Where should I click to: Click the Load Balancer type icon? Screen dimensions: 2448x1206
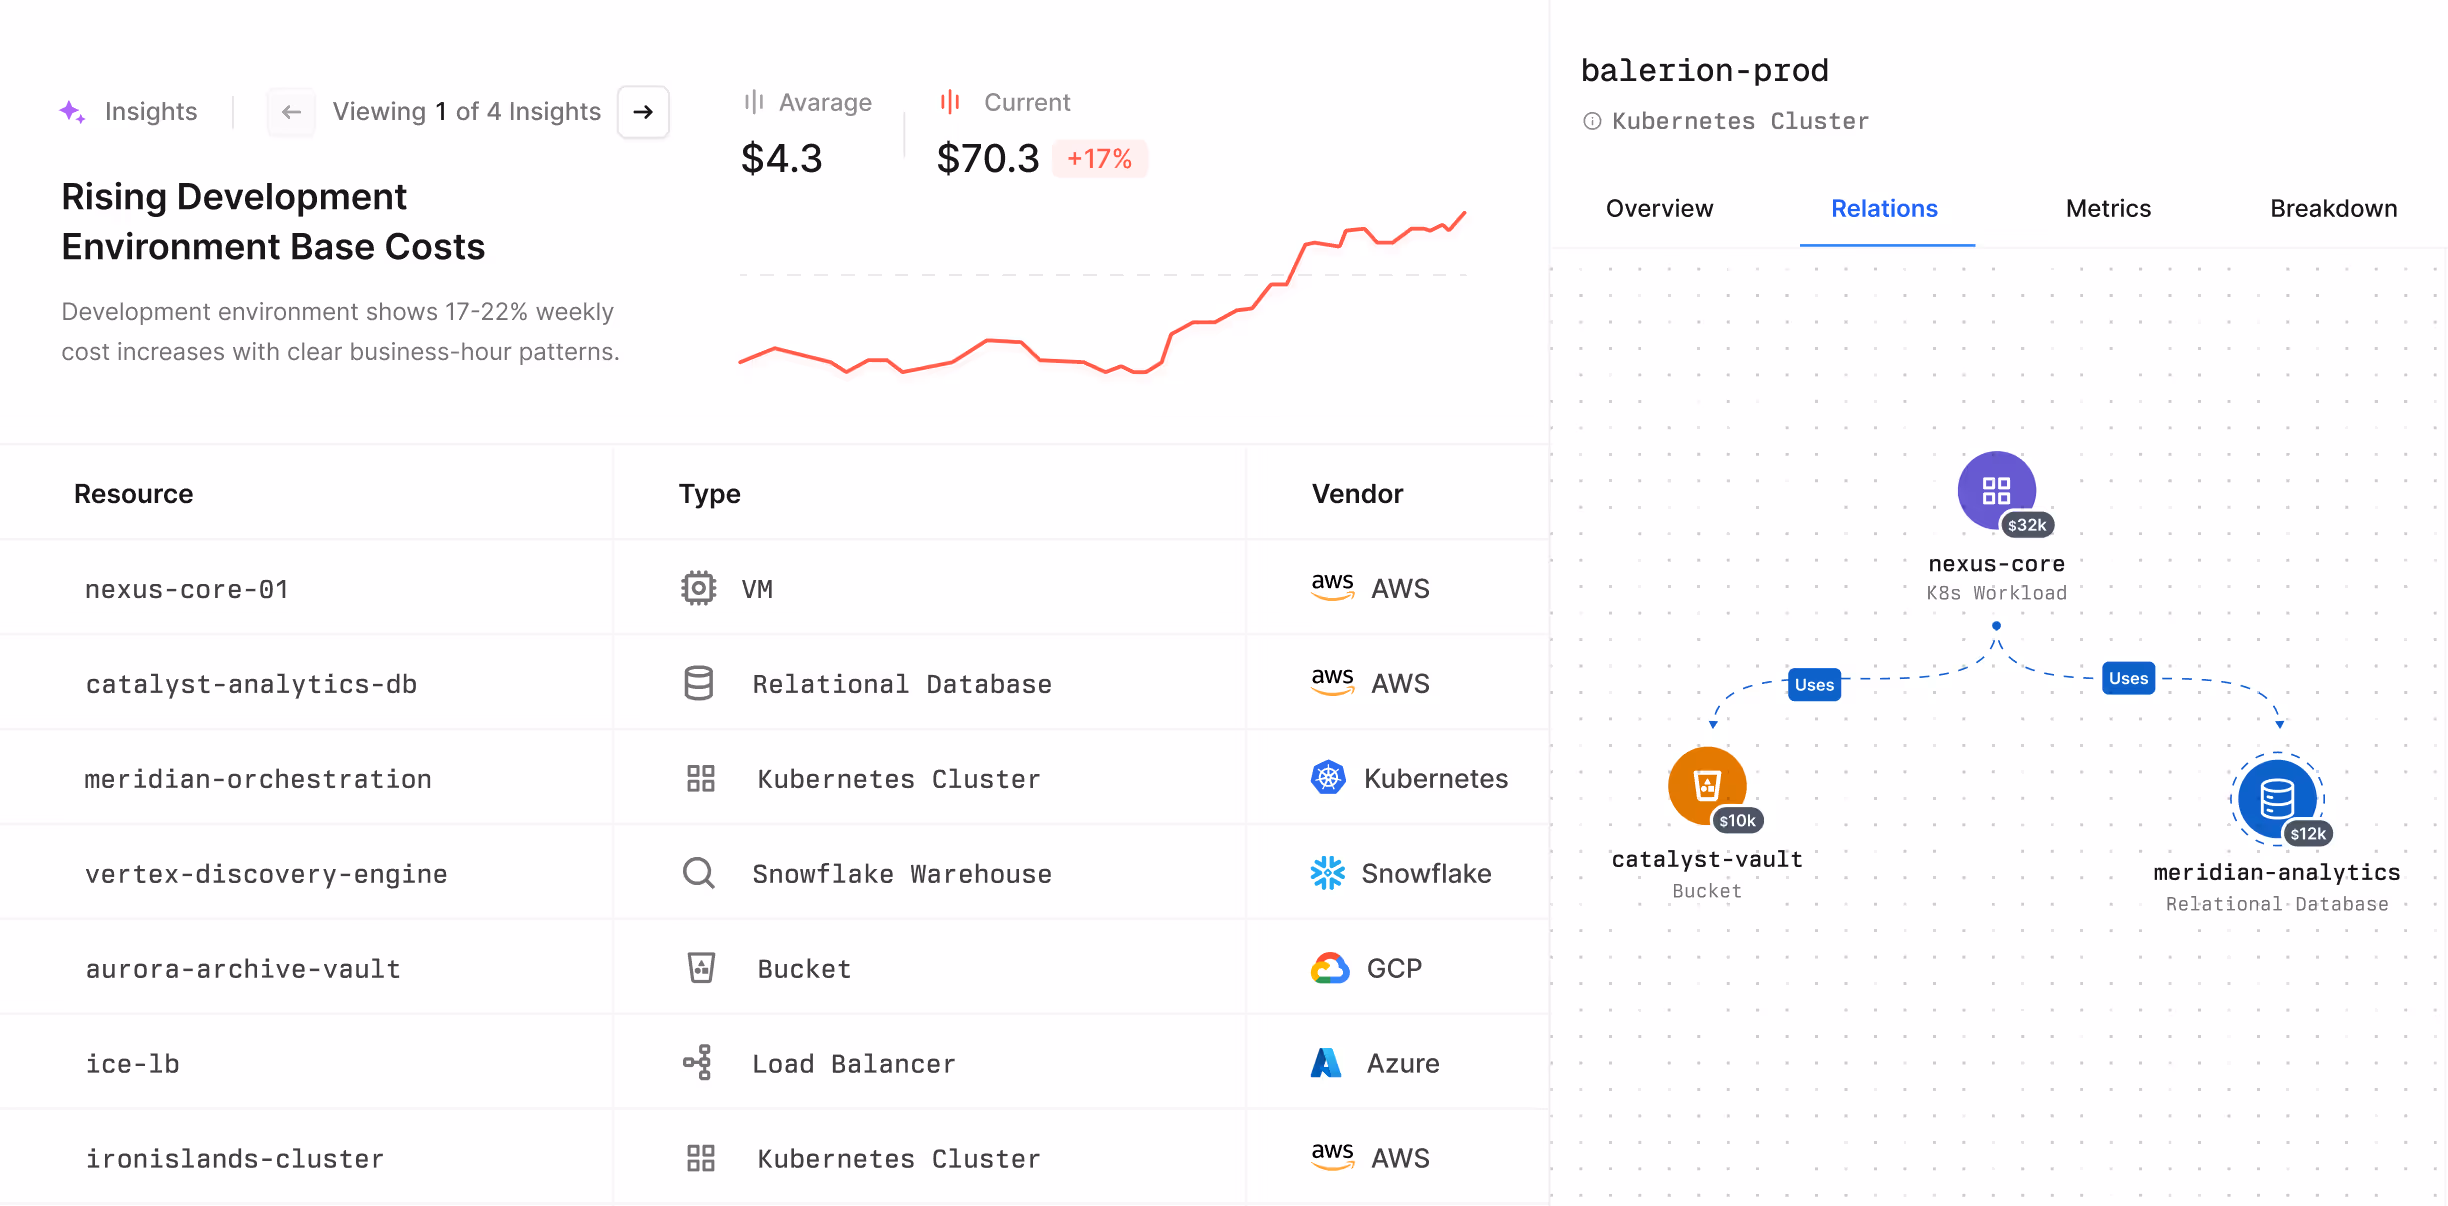click(x=698, y=1062)
